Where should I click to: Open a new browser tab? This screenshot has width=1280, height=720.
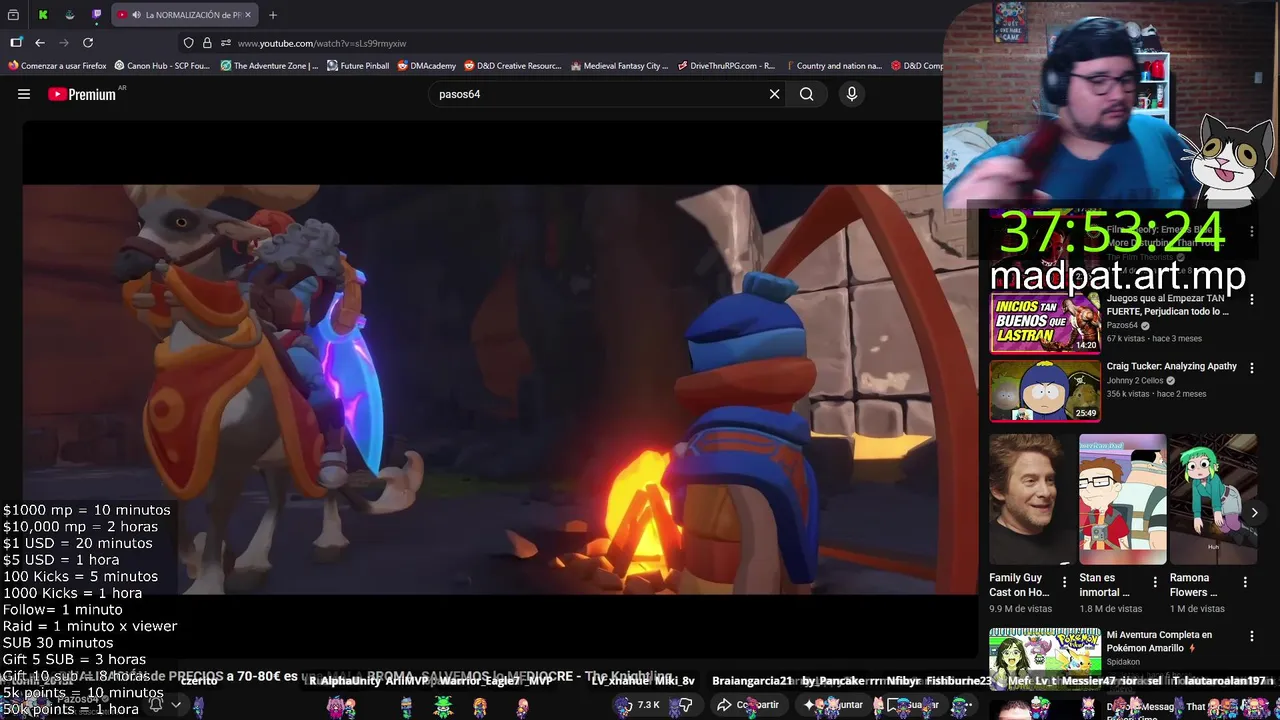273,15
